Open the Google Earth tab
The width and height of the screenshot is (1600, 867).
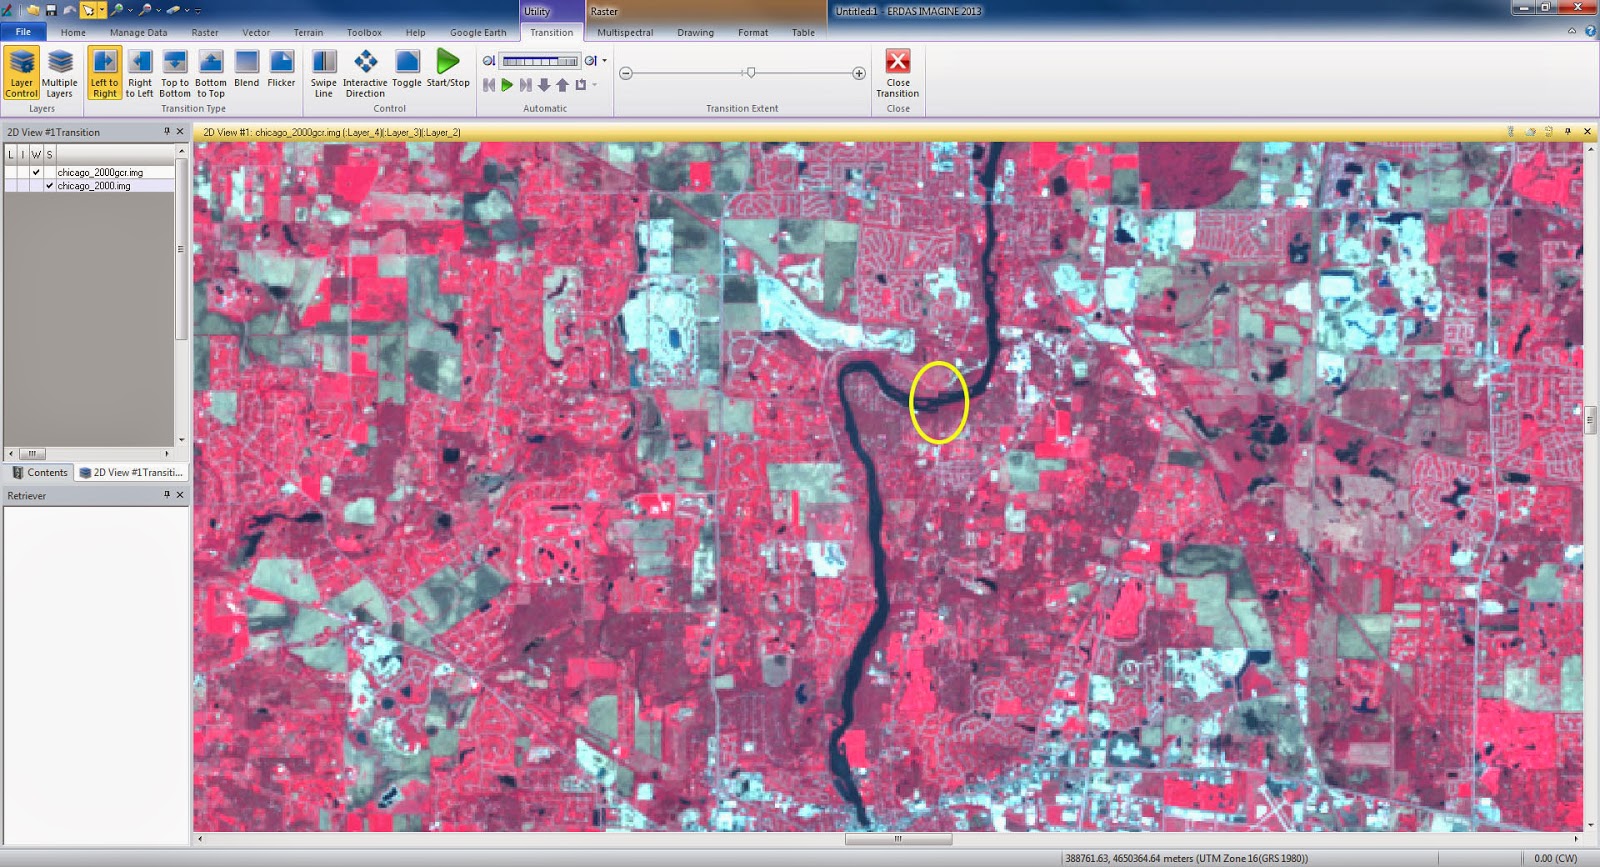click(x=478, y=32)
